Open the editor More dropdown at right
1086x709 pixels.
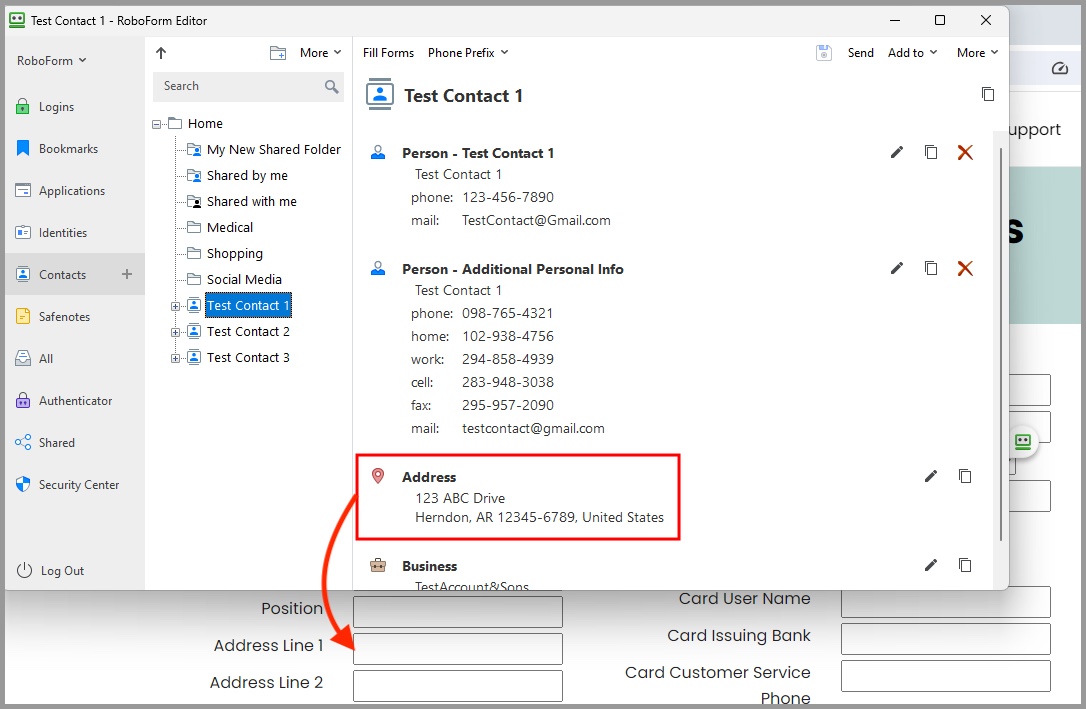[977, 53]
